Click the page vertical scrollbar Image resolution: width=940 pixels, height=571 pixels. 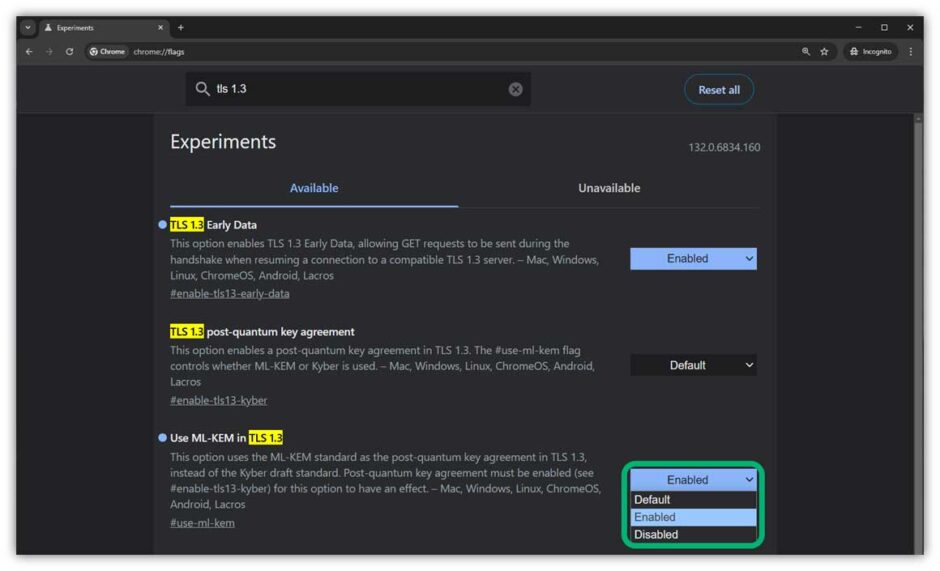[918, 333]
